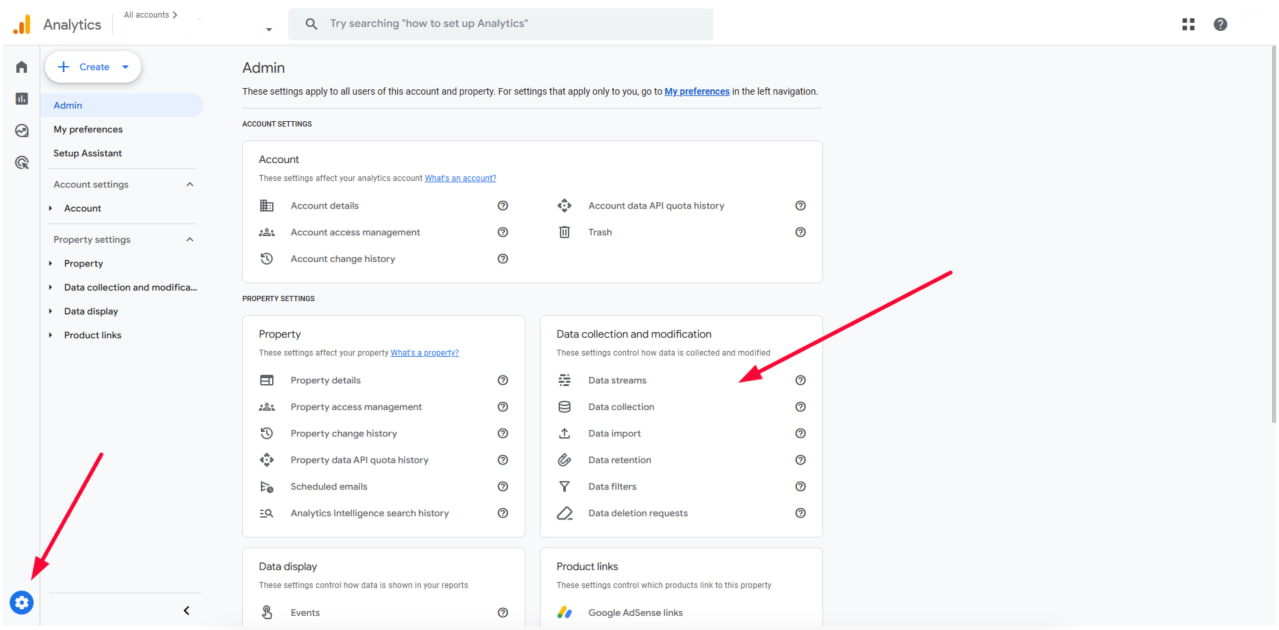Open Trash in Account settings
Screen dimensions: 1279x630
pos(600,232)
